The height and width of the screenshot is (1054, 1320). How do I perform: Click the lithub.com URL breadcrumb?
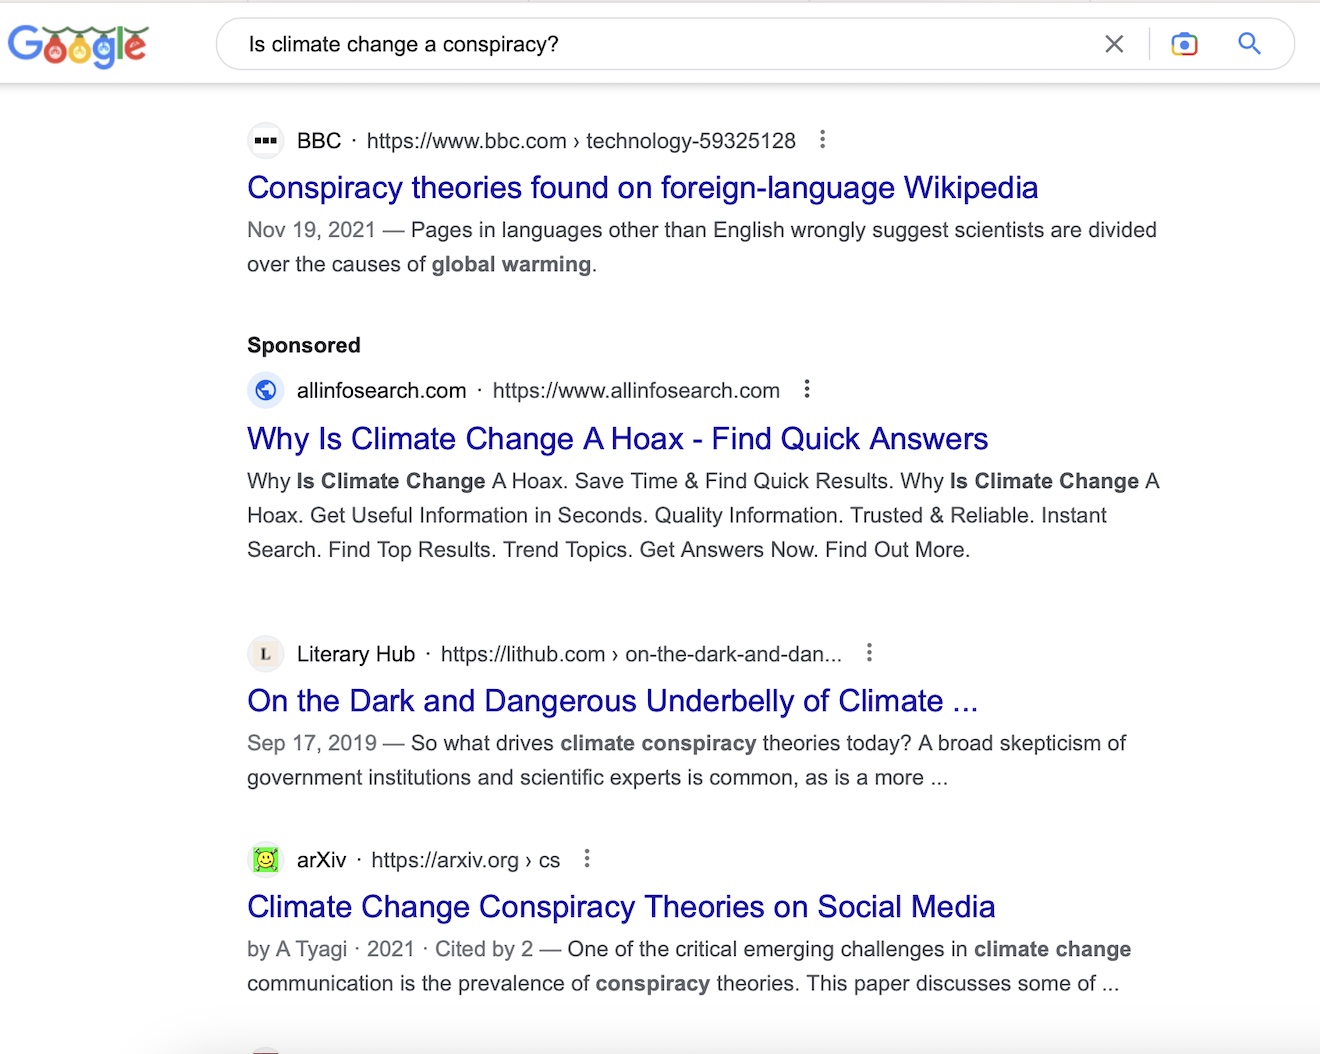(x=640, y=654)
